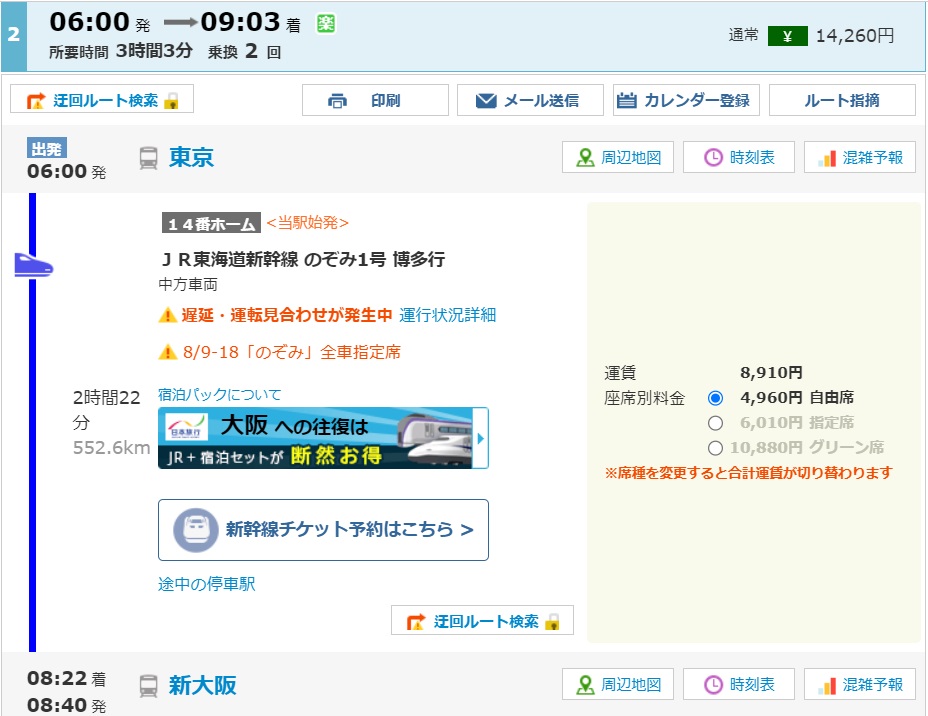928x716 pixels.
Task: Click warning icon beside 遅延・運転見合わせ
Action: tap(167, 315)
